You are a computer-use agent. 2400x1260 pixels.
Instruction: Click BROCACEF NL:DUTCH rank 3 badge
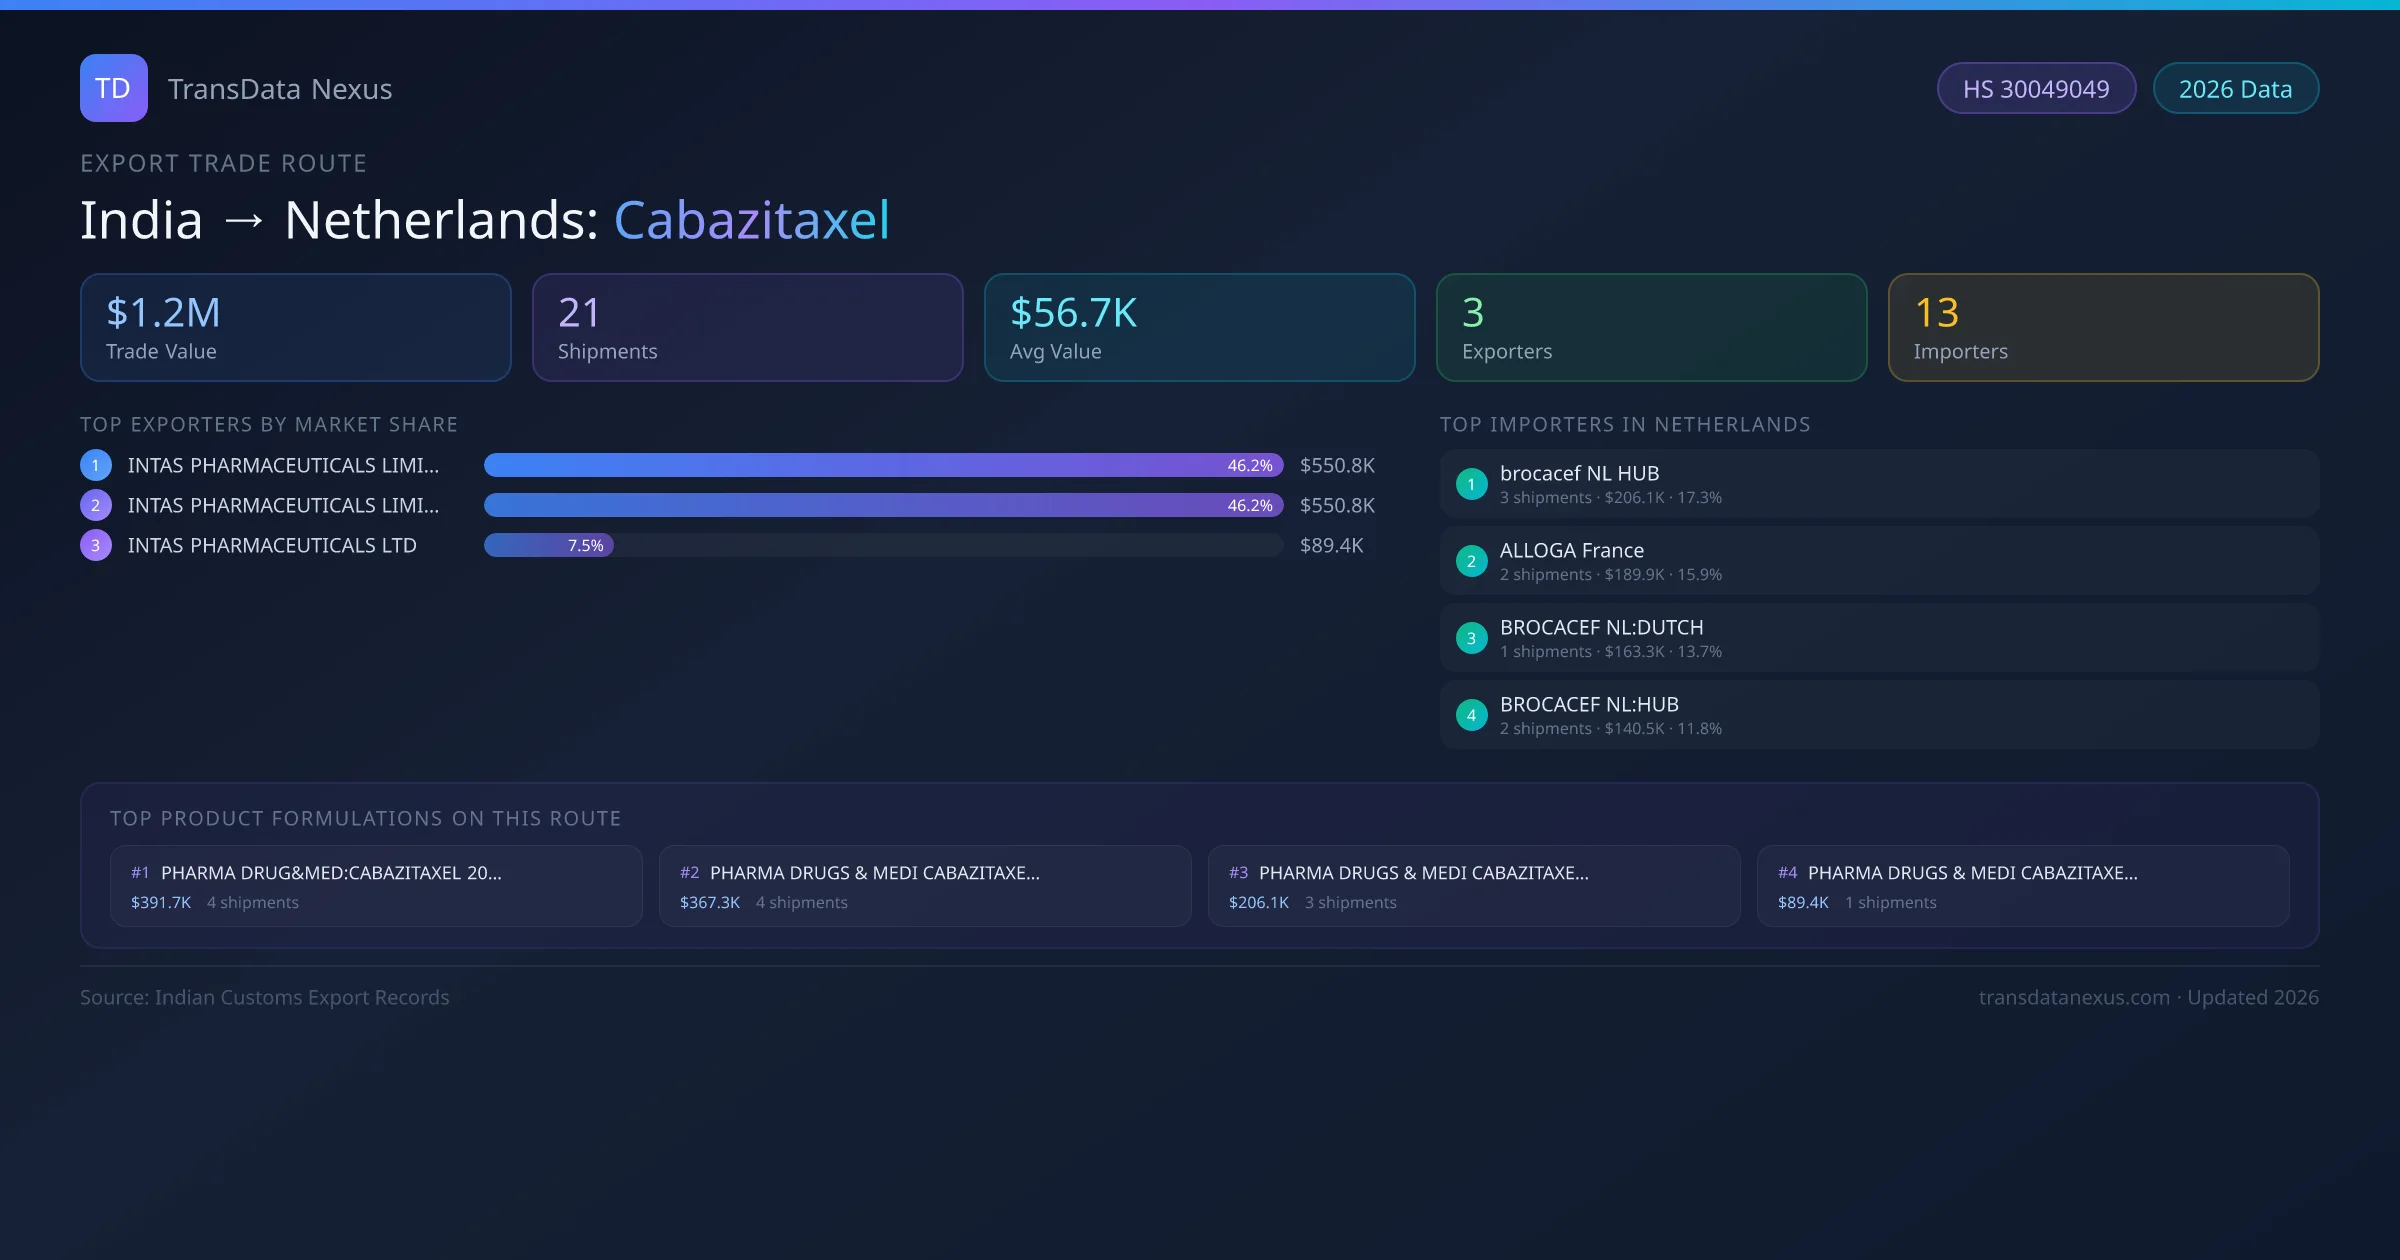pyautogui.click(x=1471, y=638)
